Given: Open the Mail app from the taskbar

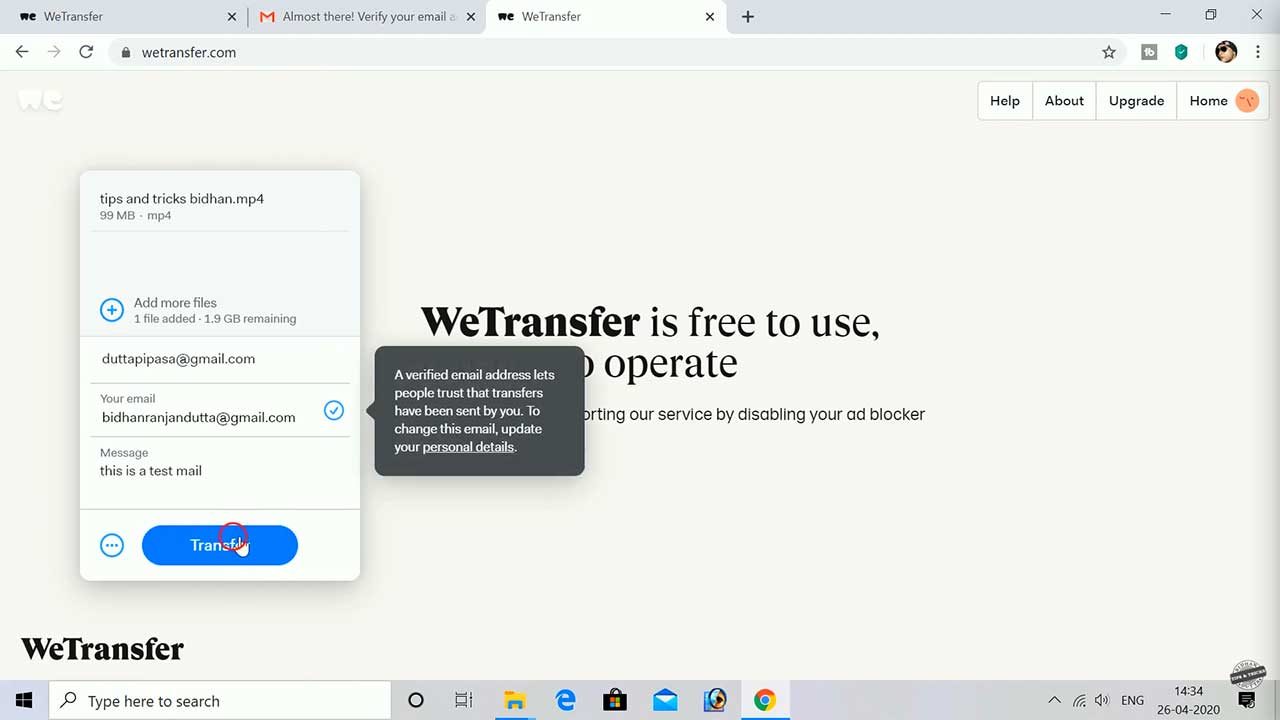Looking at the screenshot, I should [x=665, y=700].
